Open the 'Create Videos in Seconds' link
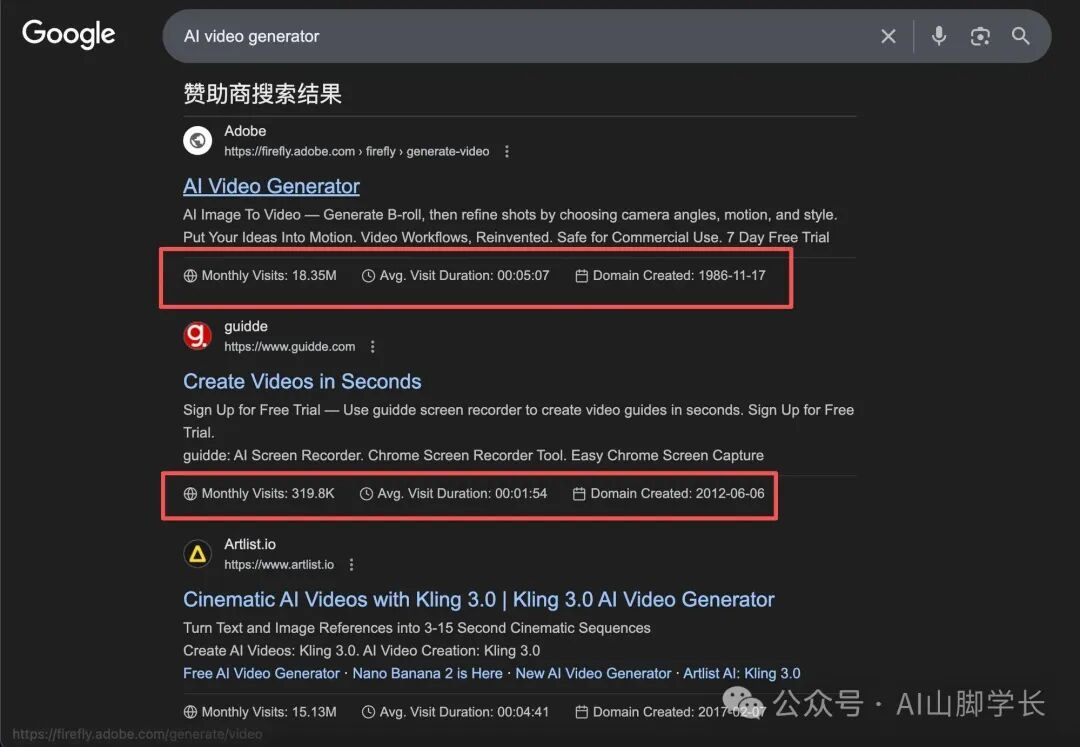This screenshot has width=1080, height=747. 302,381
